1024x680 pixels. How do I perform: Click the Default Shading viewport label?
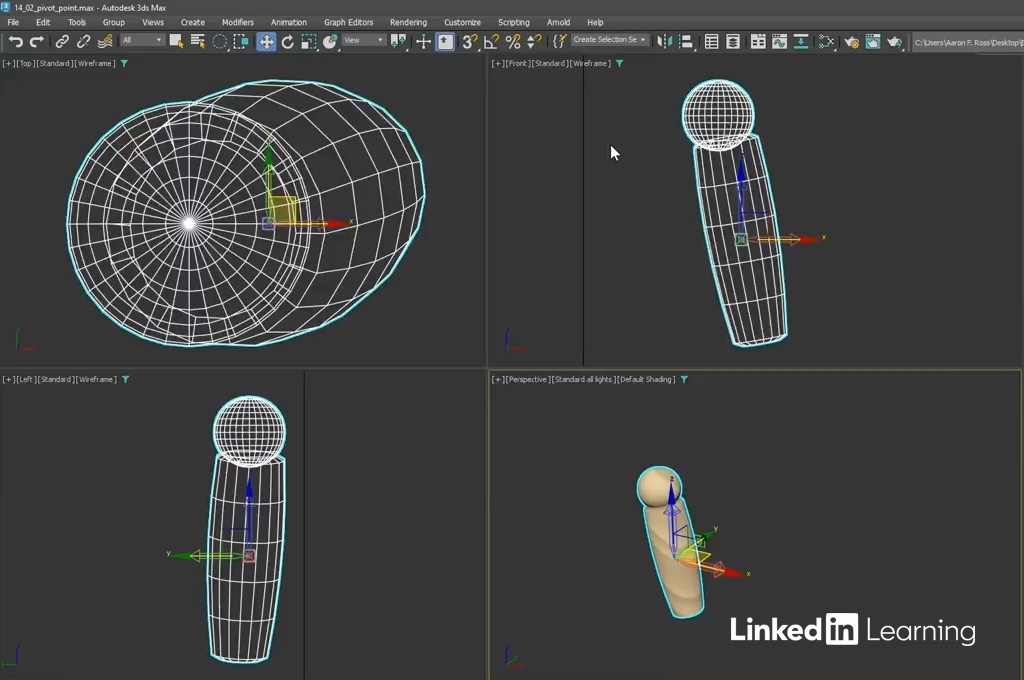645,380
